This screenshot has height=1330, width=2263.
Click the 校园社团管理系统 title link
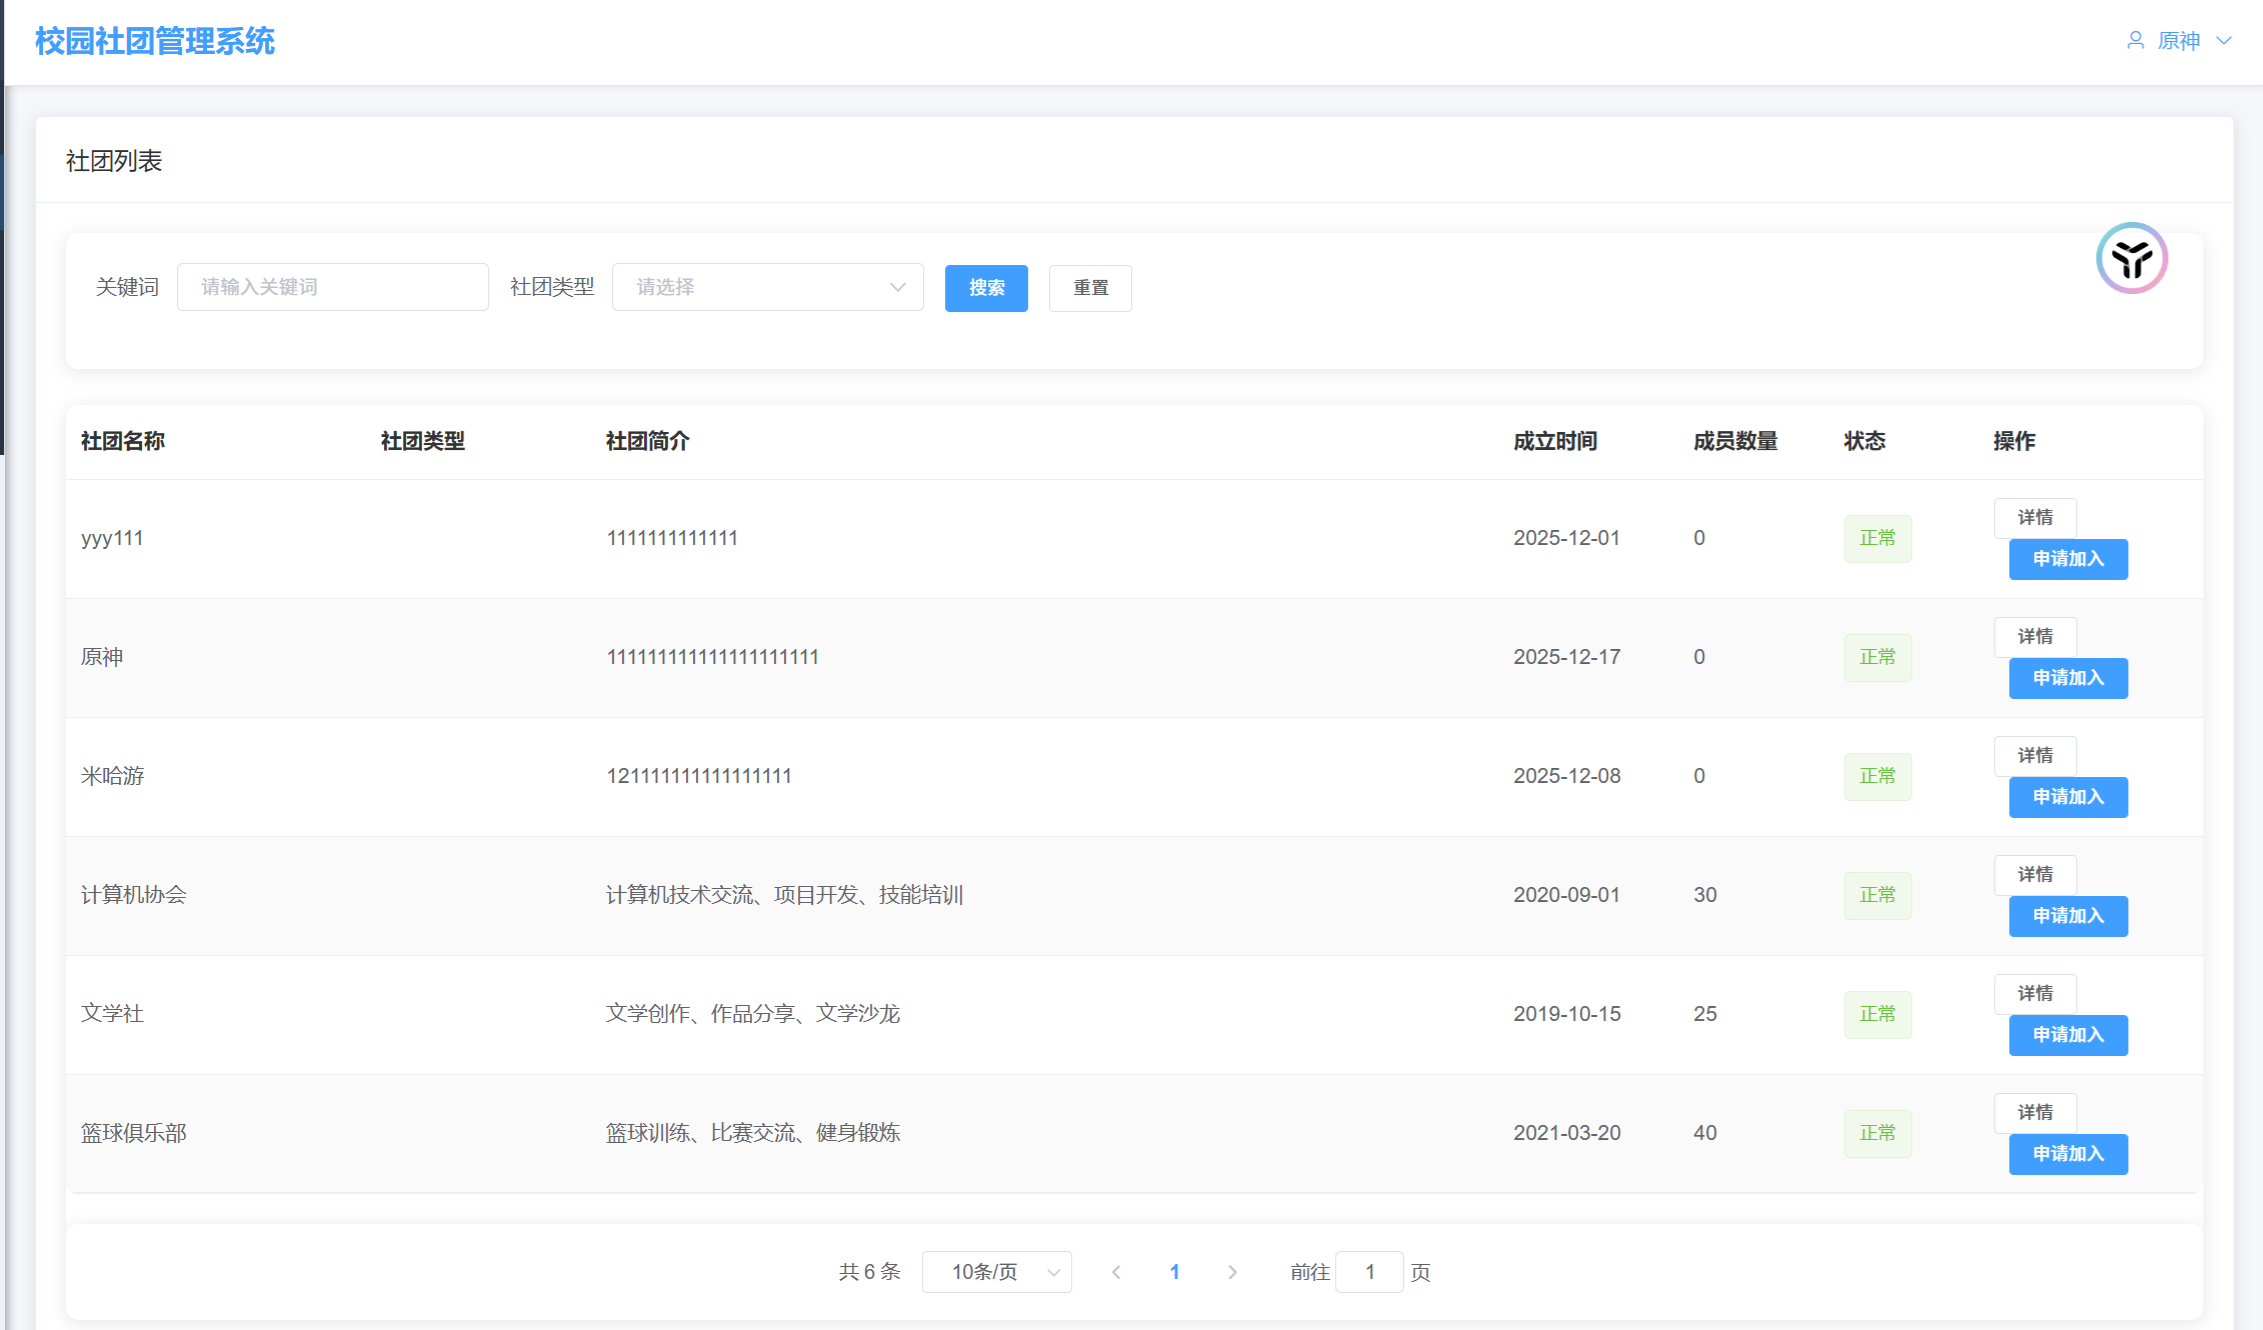click(155, 42)
